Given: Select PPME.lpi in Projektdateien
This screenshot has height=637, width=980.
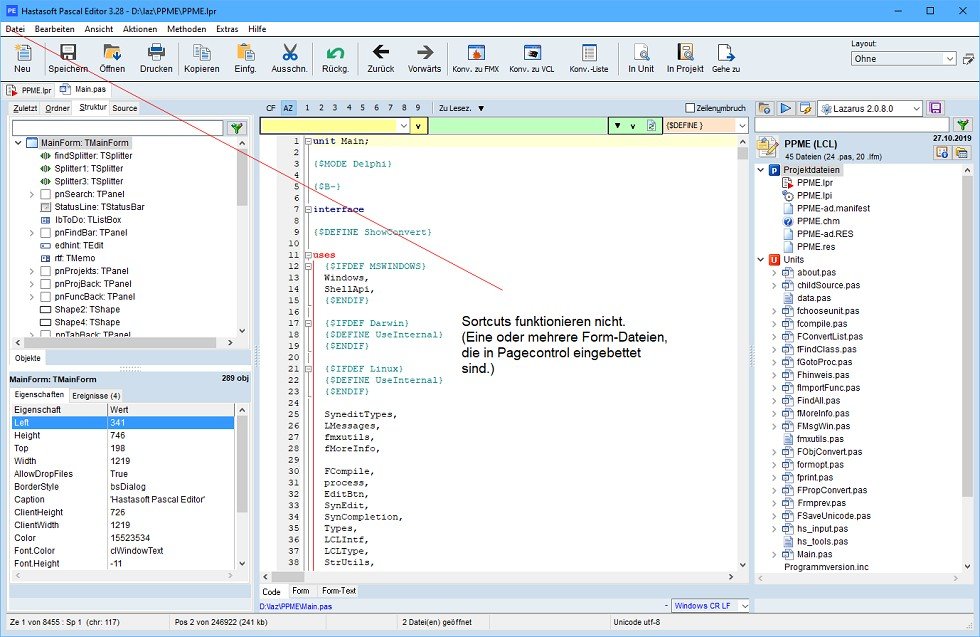Looking at the screenshot, I should pyautogui.click(x=814, y=196).
